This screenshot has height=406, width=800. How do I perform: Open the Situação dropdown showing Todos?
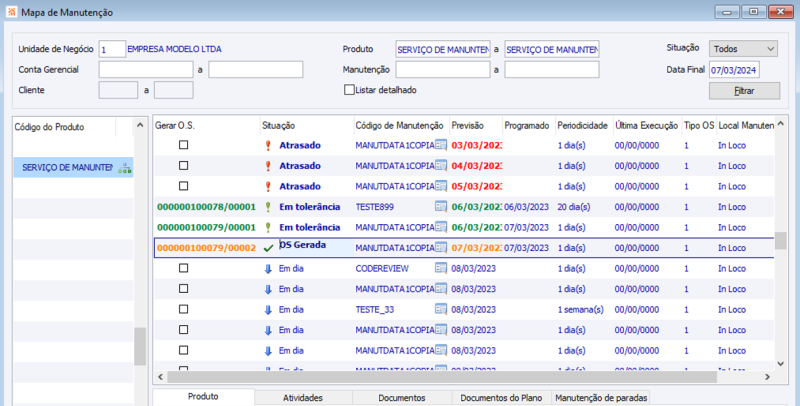click(743, 49)
